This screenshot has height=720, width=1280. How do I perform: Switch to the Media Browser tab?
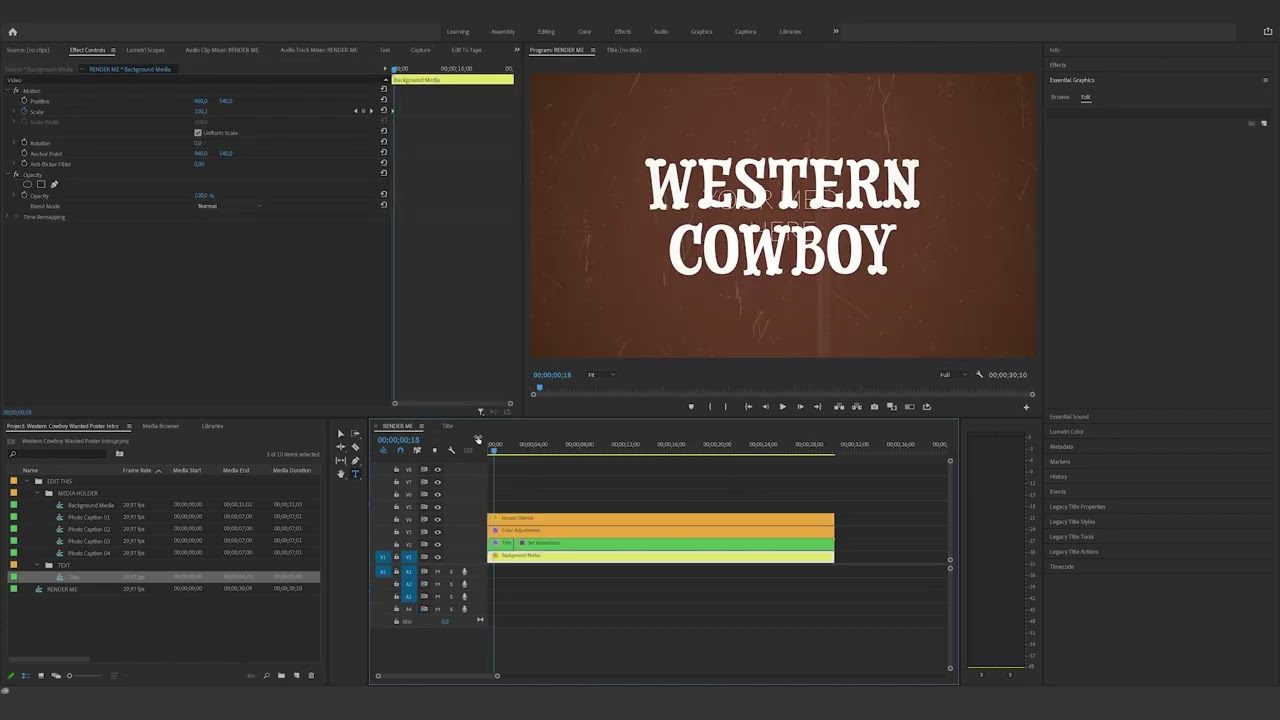[161, 426]
